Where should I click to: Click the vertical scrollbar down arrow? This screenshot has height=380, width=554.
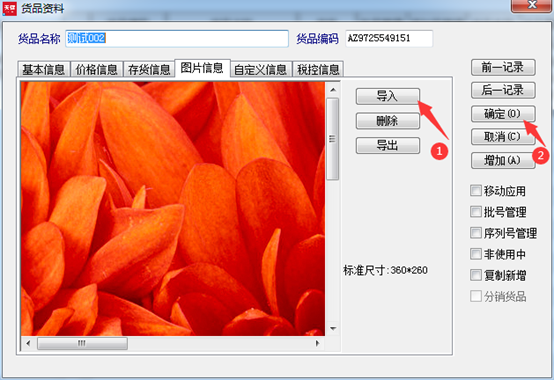[333, 328]
